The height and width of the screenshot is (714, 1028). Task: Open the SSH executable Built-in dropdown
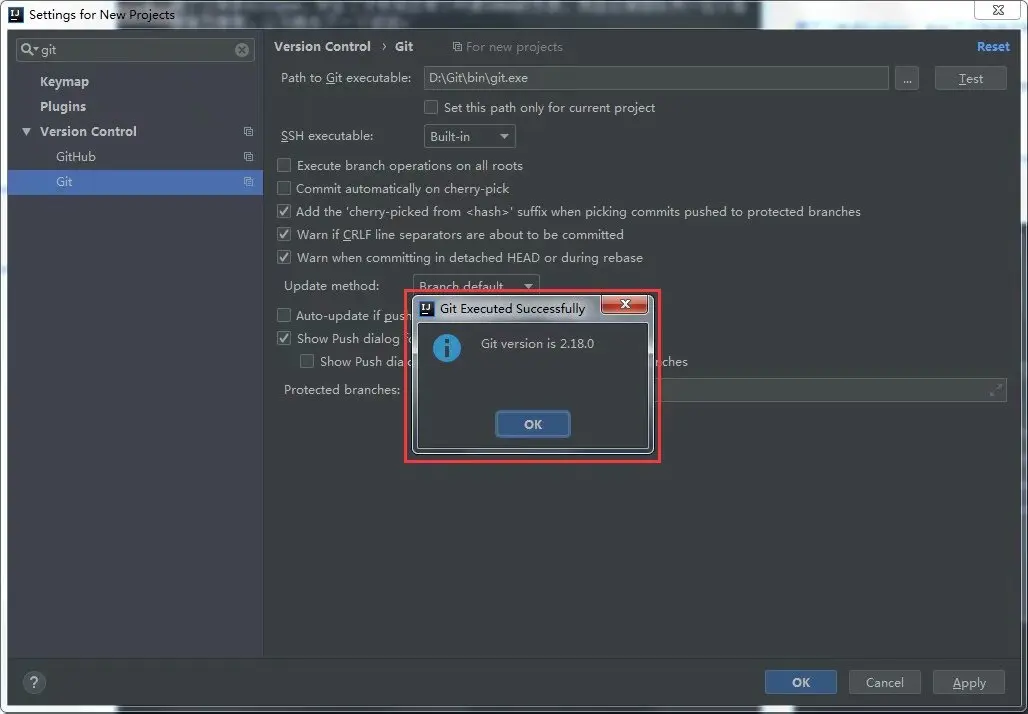pos(469,136)
